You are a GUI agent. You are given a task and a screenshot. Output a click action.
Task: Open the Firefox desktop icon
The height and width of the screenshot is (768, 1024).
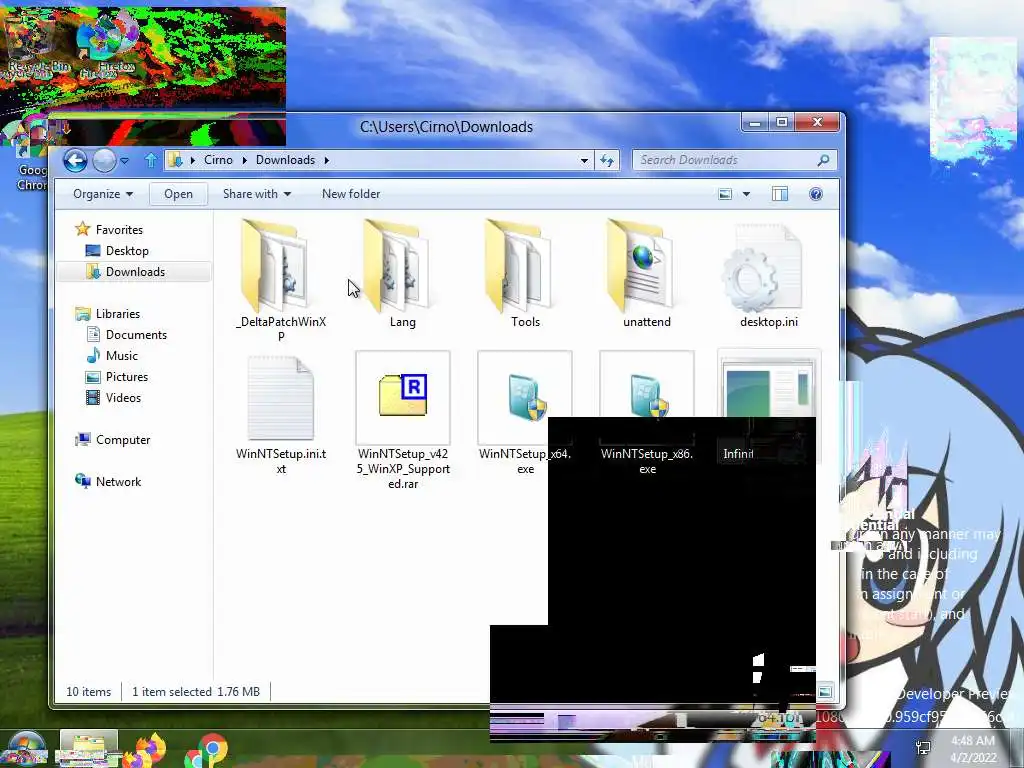click(x=108, y=46)
